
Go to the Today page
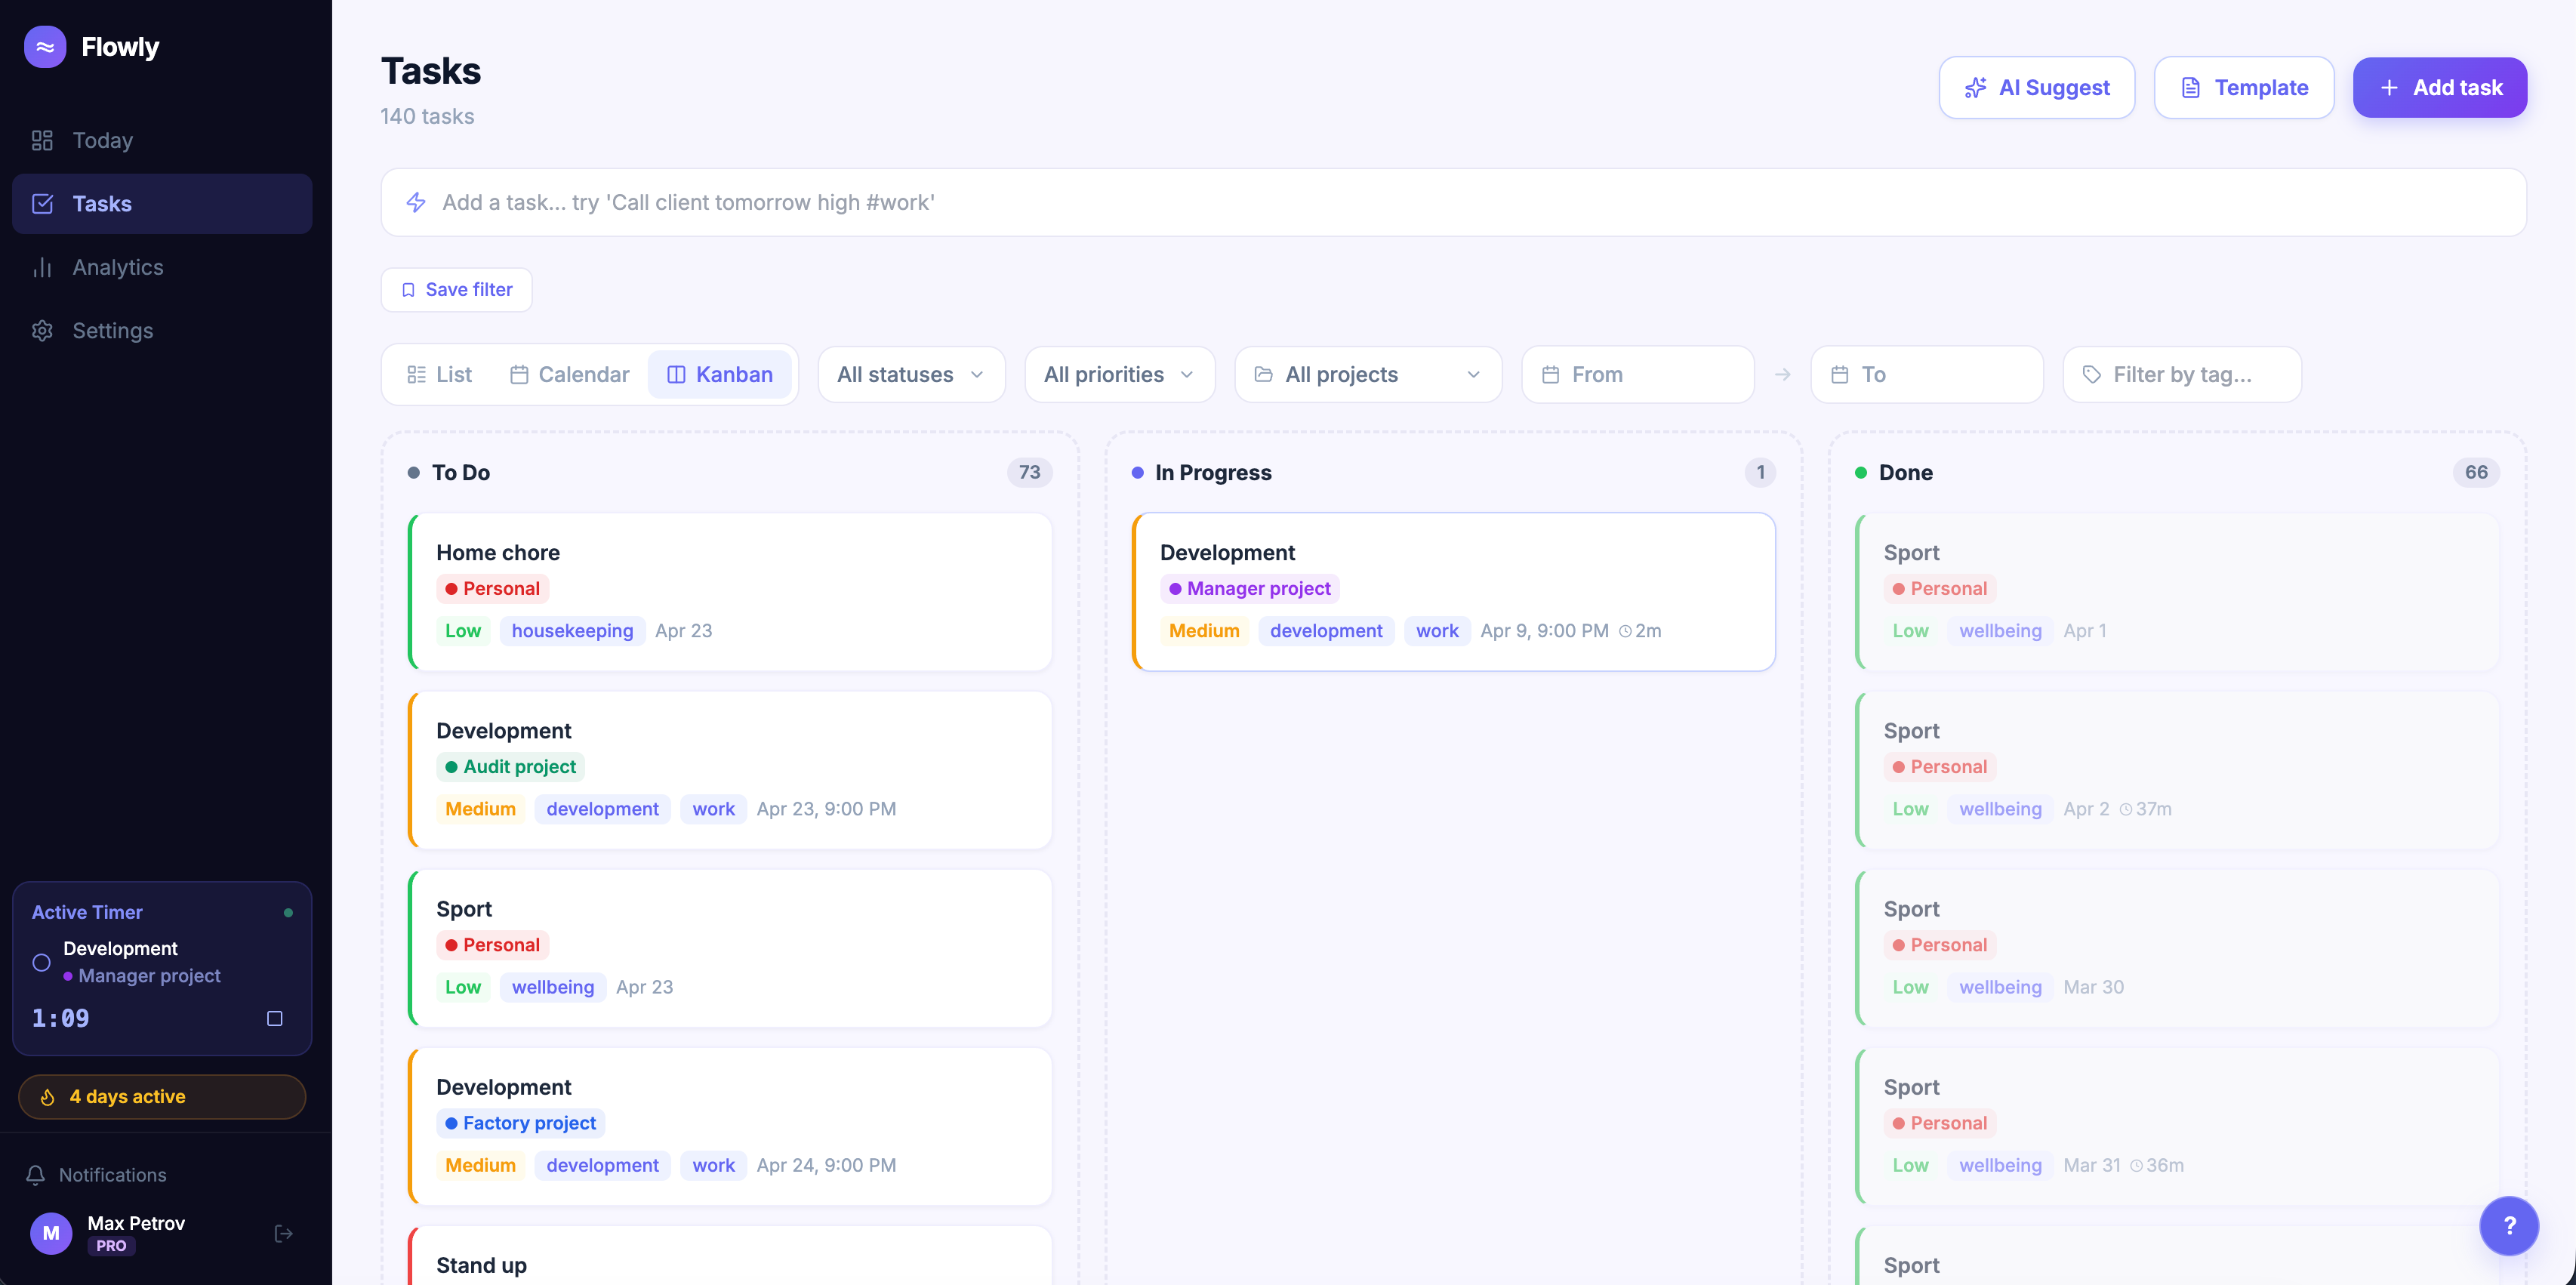[102, 140]
